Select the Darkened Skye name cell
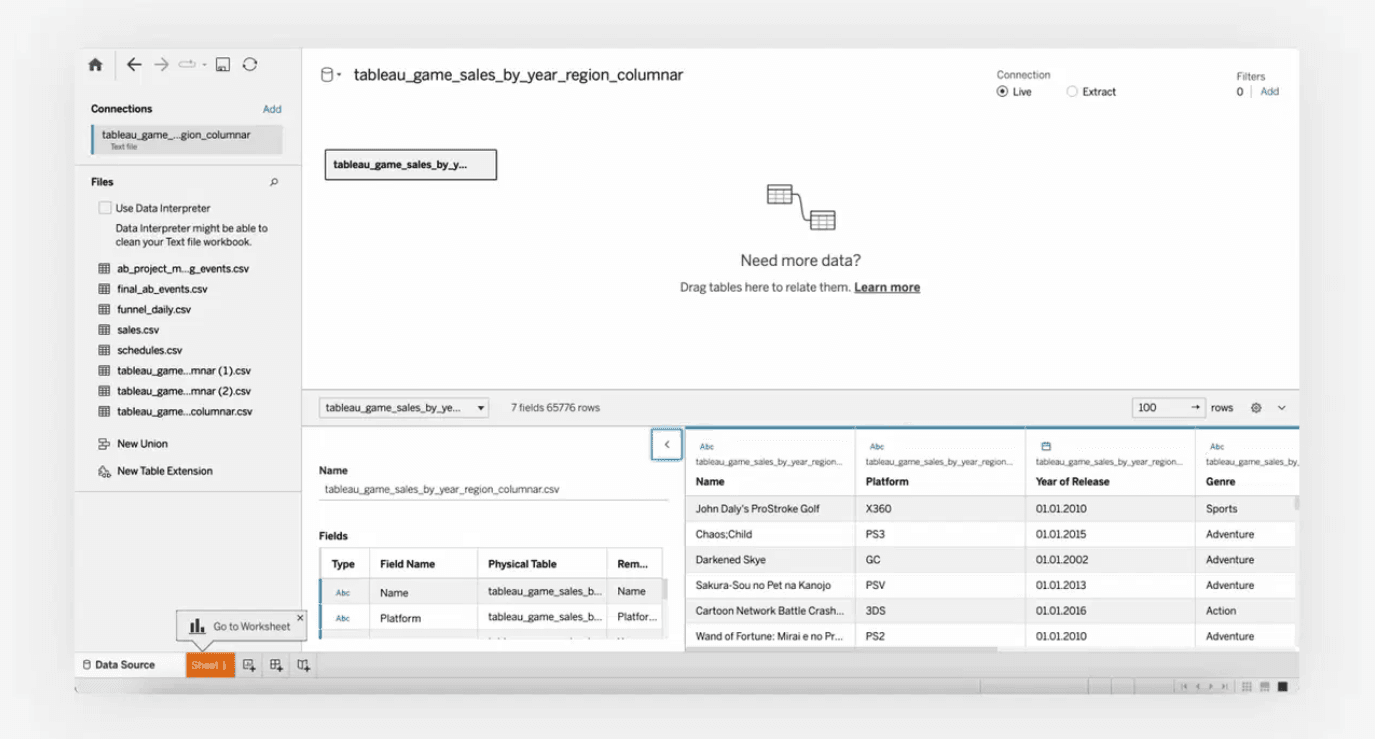1375x739 pixels. 770,560
